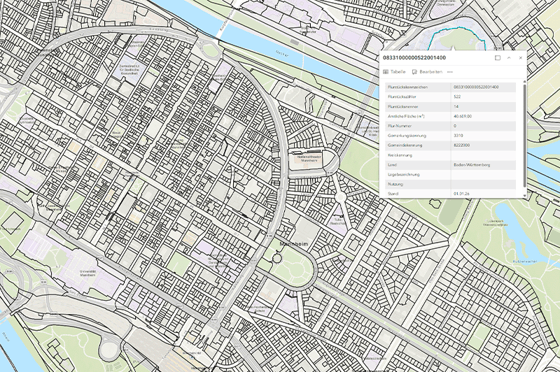Select the value 522 in the popup table
The width and height of the screenshot is (560, 372).
457,97
